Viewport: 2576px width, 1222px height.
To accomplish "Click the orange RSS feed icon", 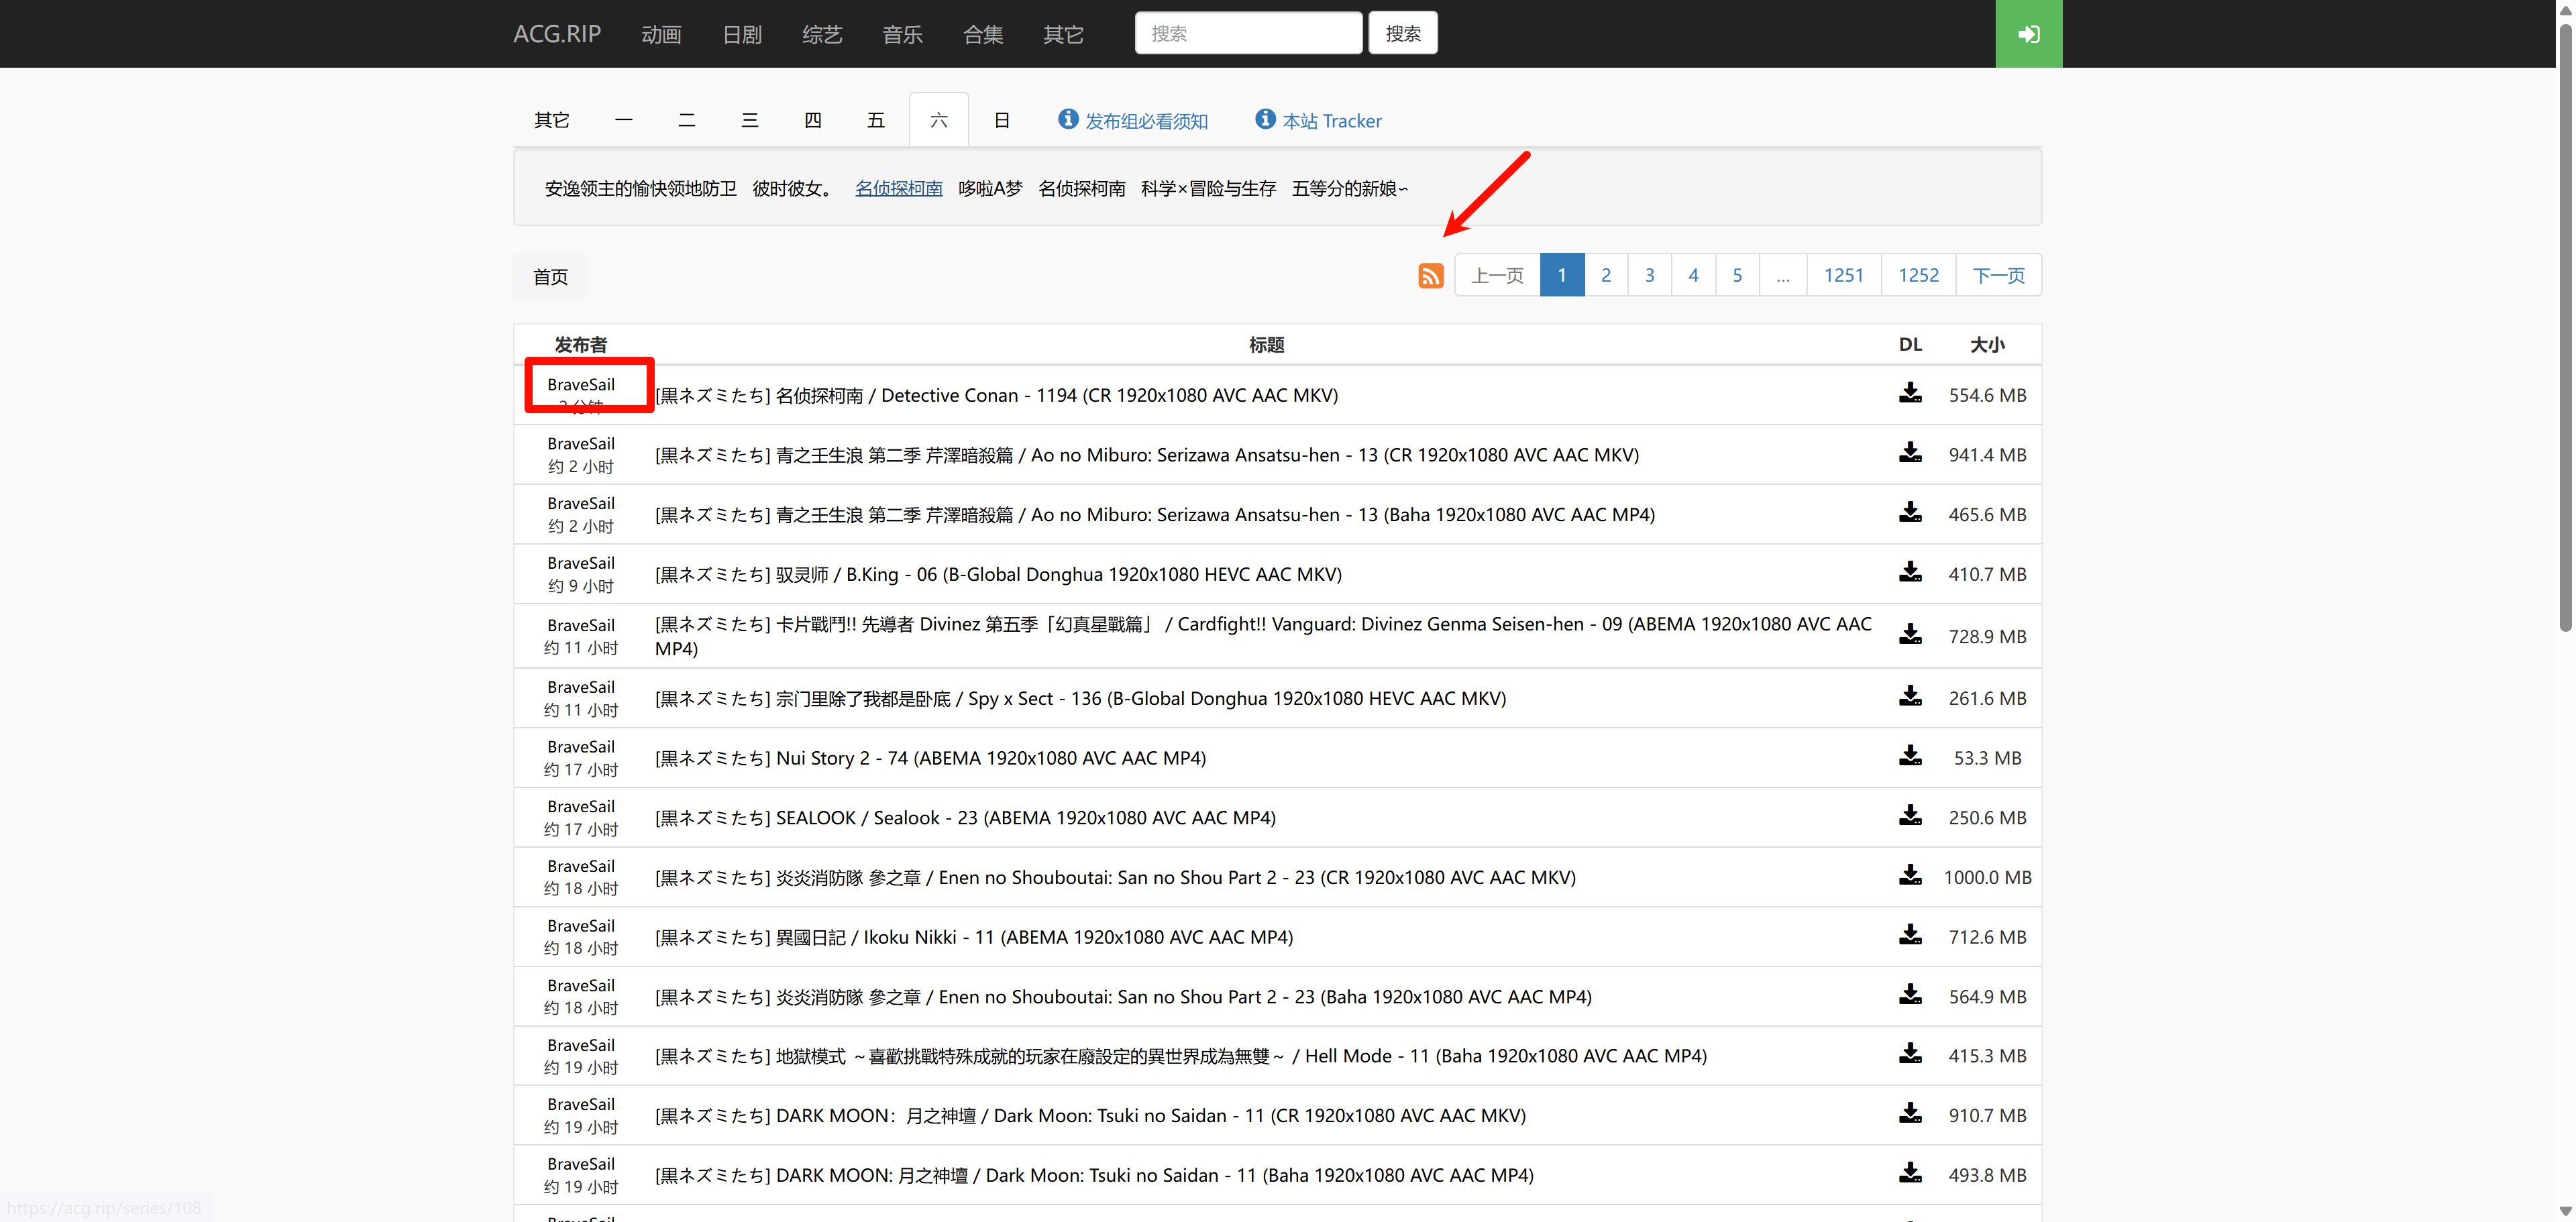I will coord(1430,275).
